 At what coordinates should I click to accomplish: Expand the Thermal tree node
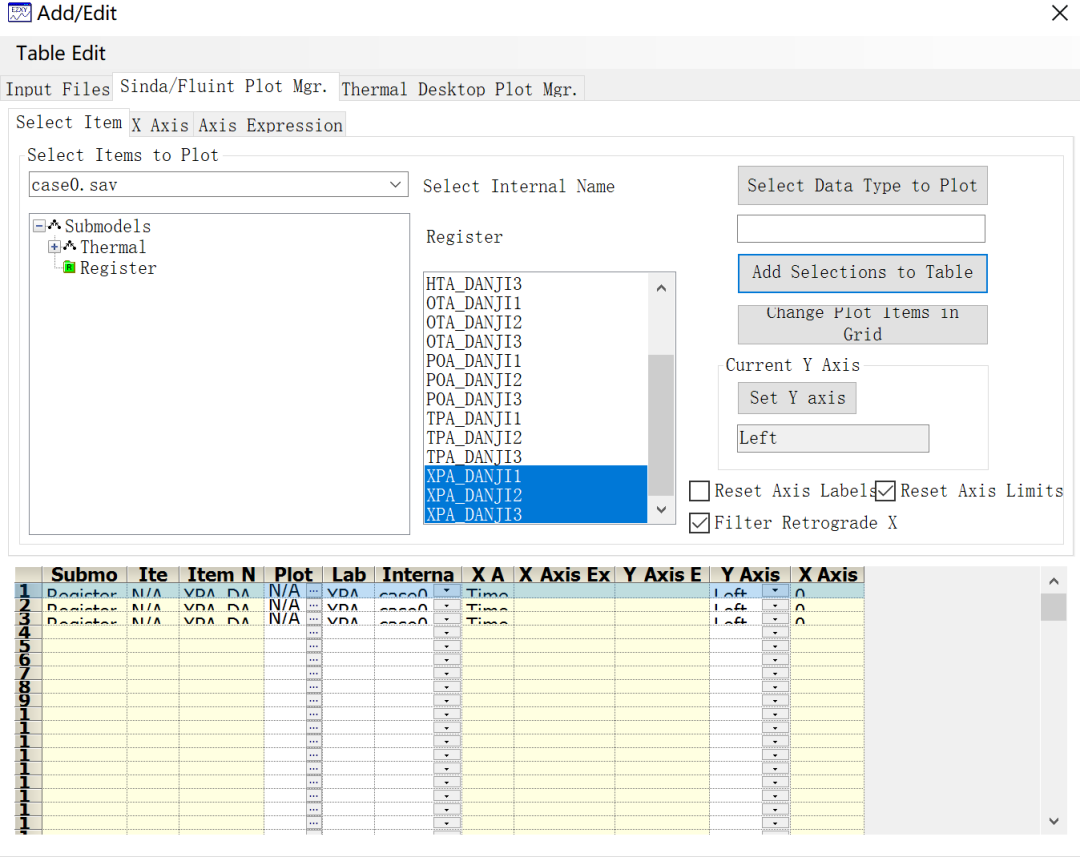54,247
